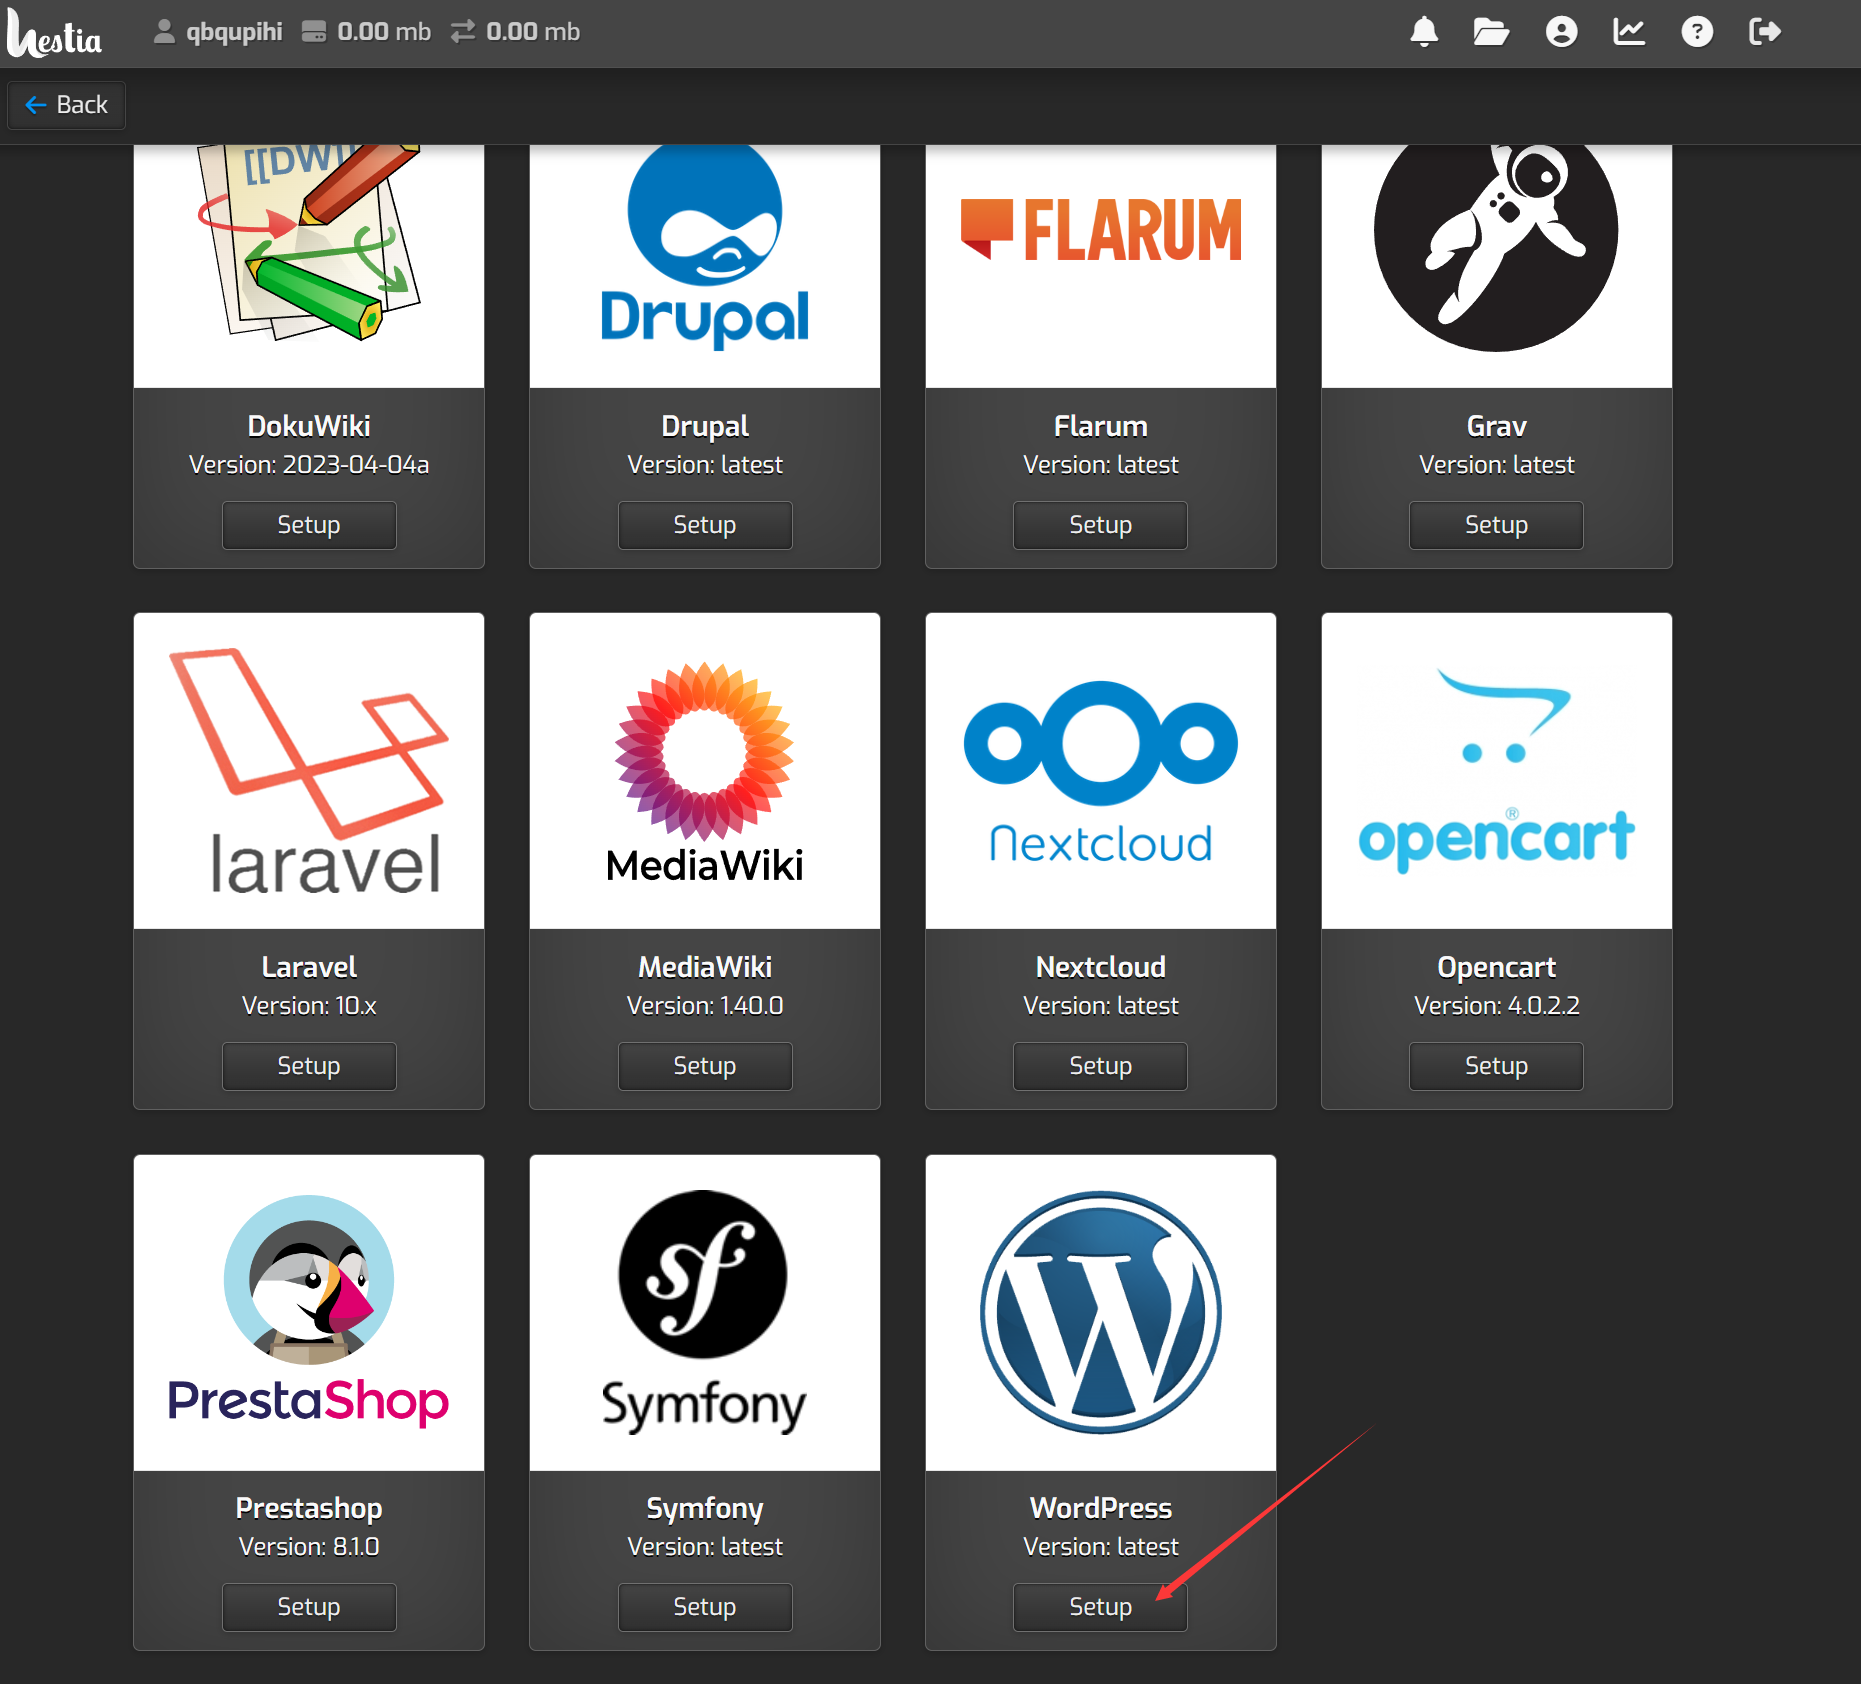1861x1684 pixels.
Task: Click "Version: 10.x" text
Action: (x=309, y=1006)
